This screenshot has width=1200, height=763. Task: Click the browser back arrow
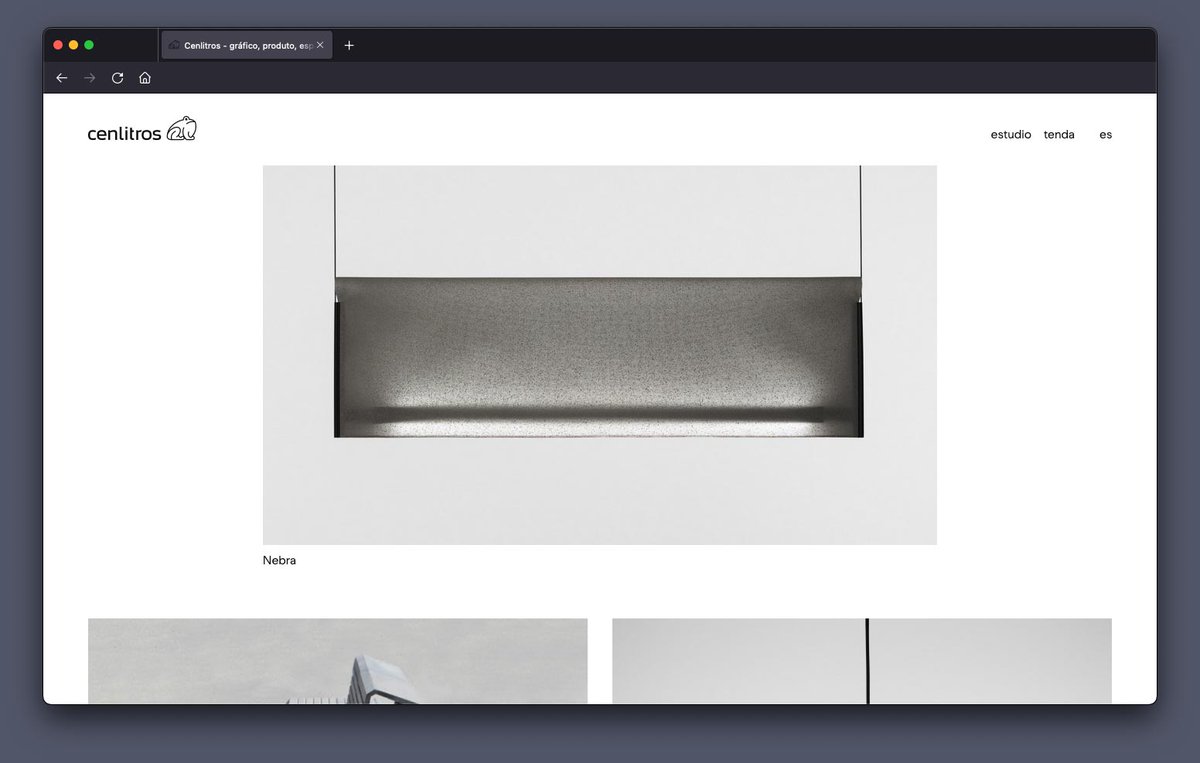pos(62,78)
